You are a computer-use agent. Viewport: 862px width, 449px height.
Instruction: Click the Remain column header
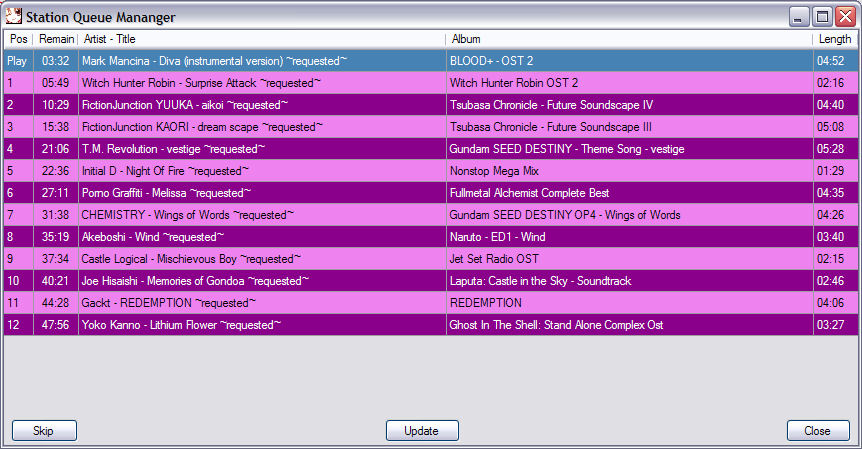55,39
